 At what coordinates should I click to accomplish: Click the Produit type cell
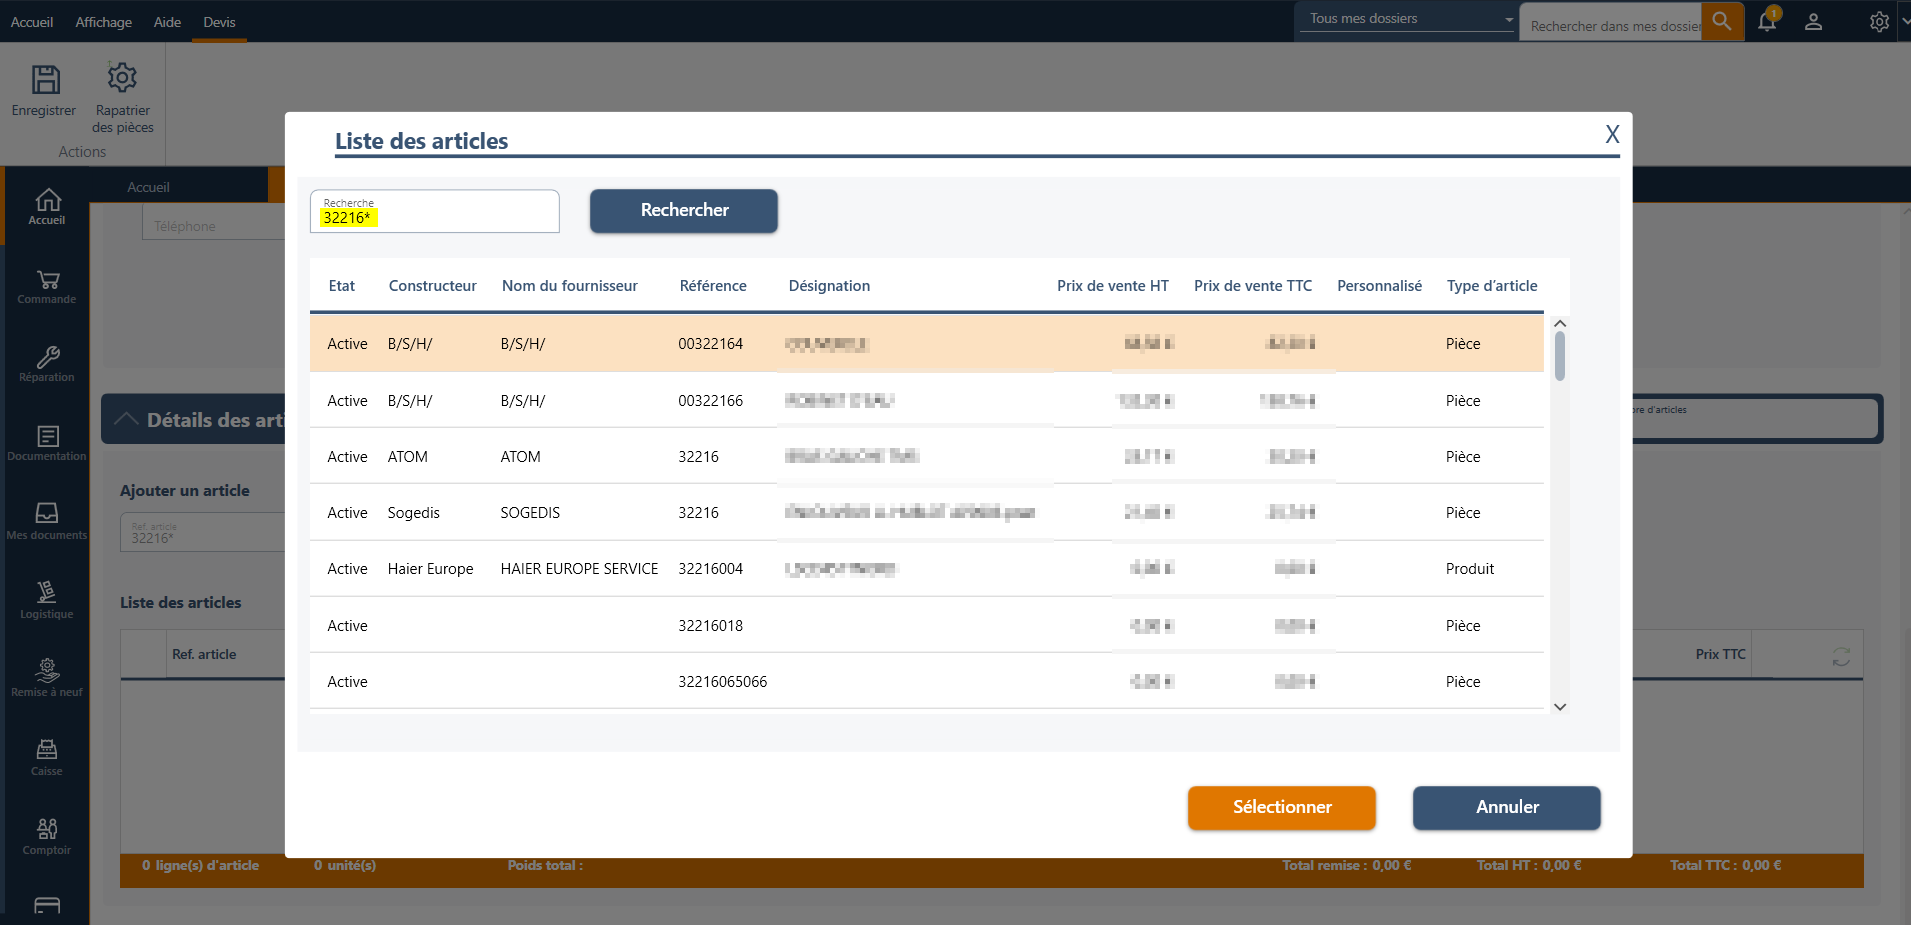coord(1470,569)
